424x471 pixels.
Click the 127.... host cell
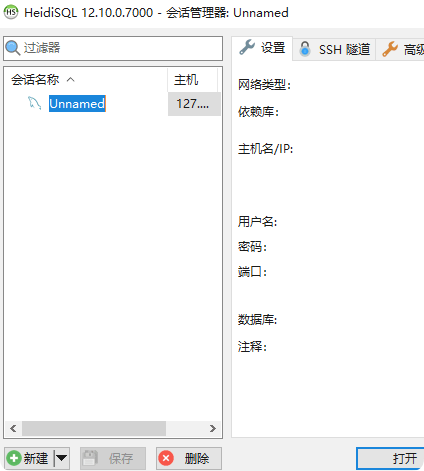[194, 104]
